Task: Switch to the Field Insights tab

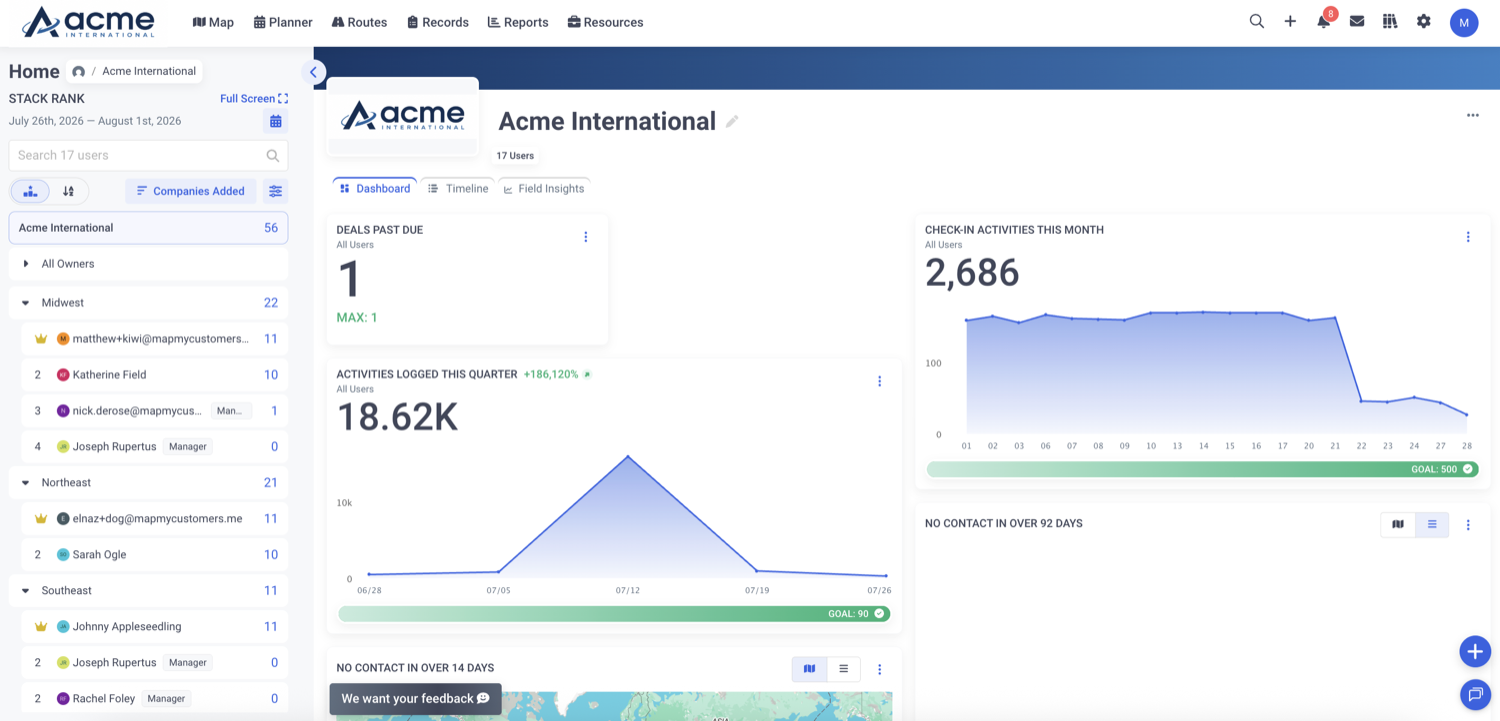Action: coord(544,188)
